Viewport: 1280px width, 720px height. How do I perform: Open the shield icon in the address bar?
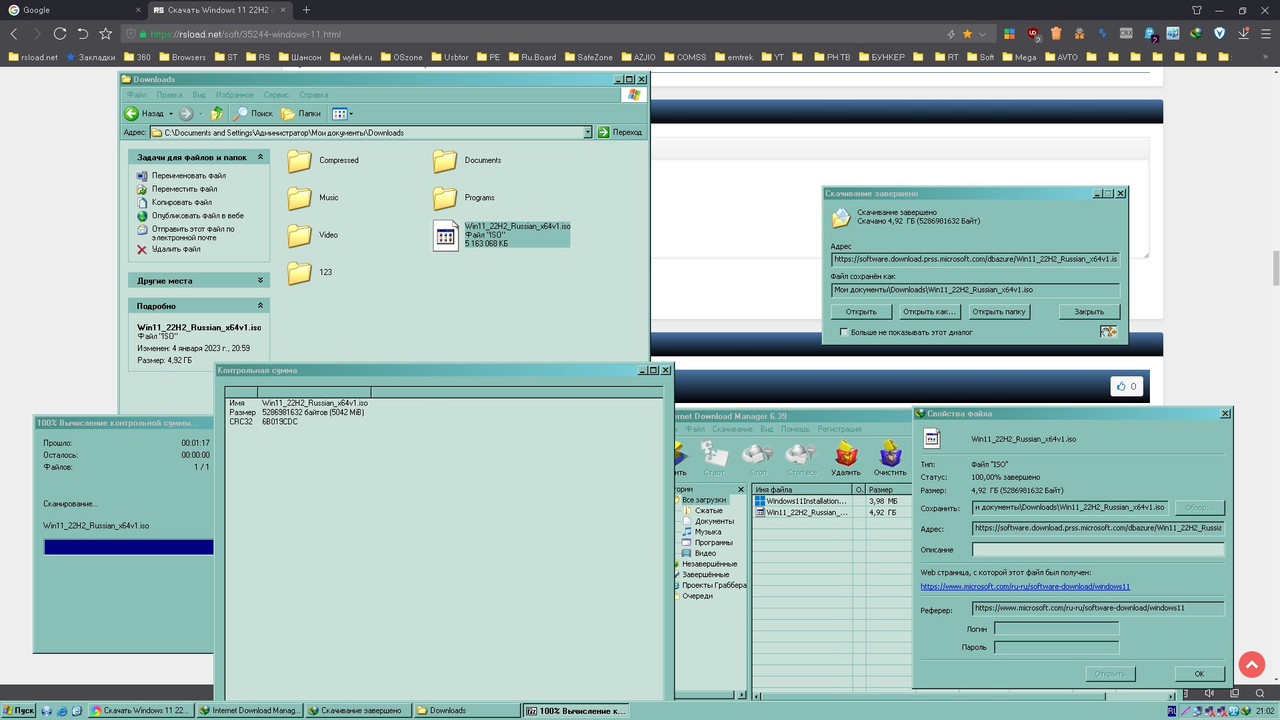pos(131,33)
